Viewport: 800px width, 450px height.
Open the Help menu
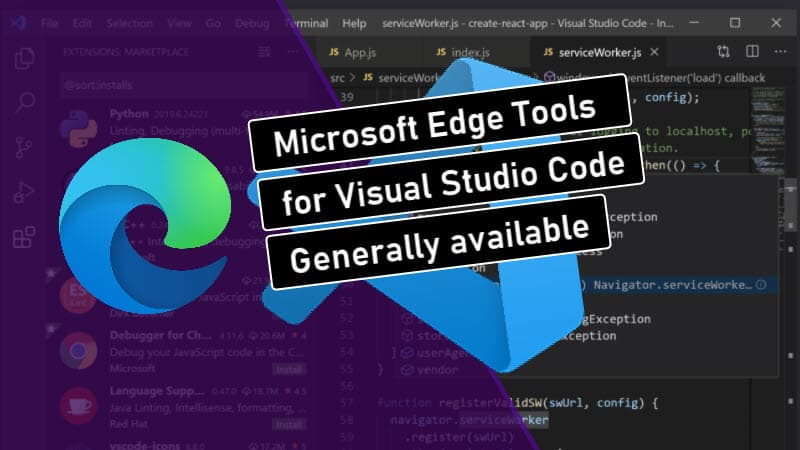click(354, 23)
